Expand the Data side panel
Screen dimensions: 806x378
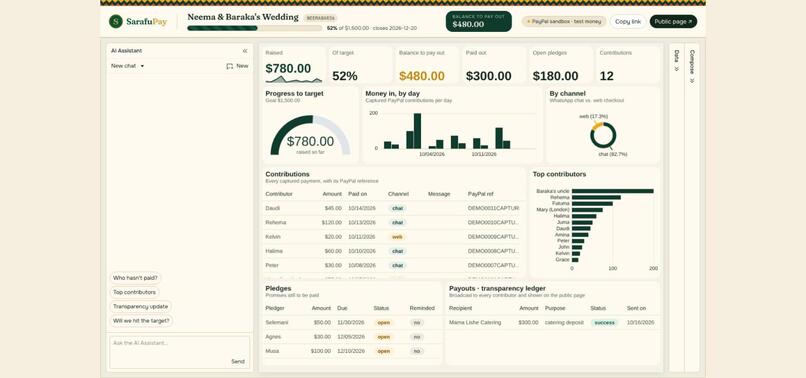(x=676, y=60)
